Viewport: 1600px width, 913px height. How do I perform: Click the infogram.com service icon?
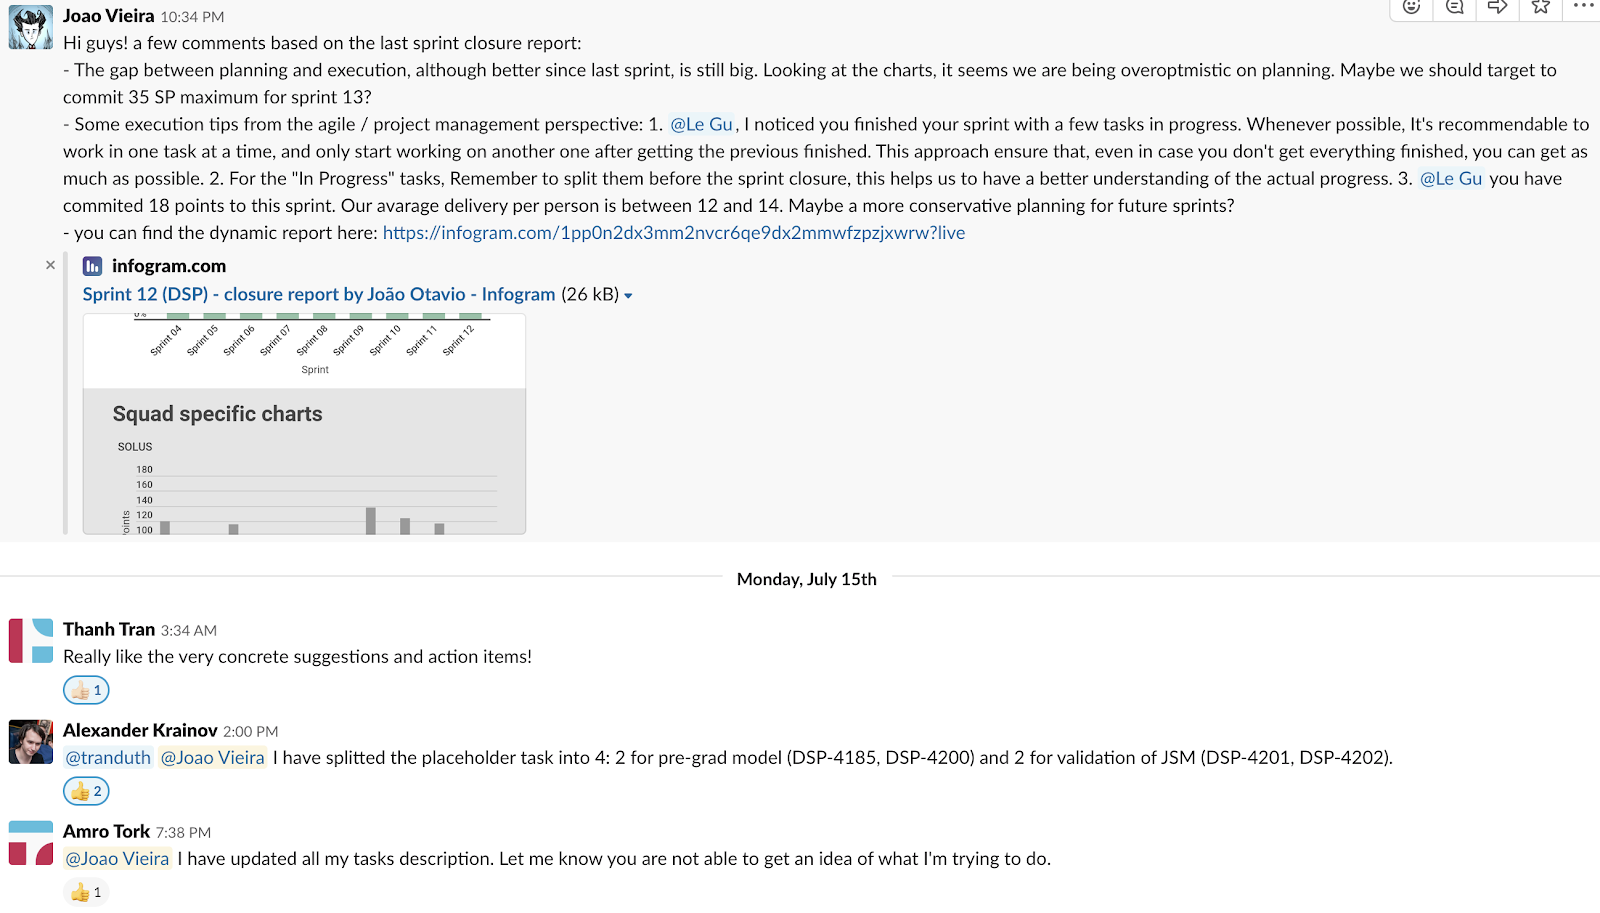tap(92, 265)
